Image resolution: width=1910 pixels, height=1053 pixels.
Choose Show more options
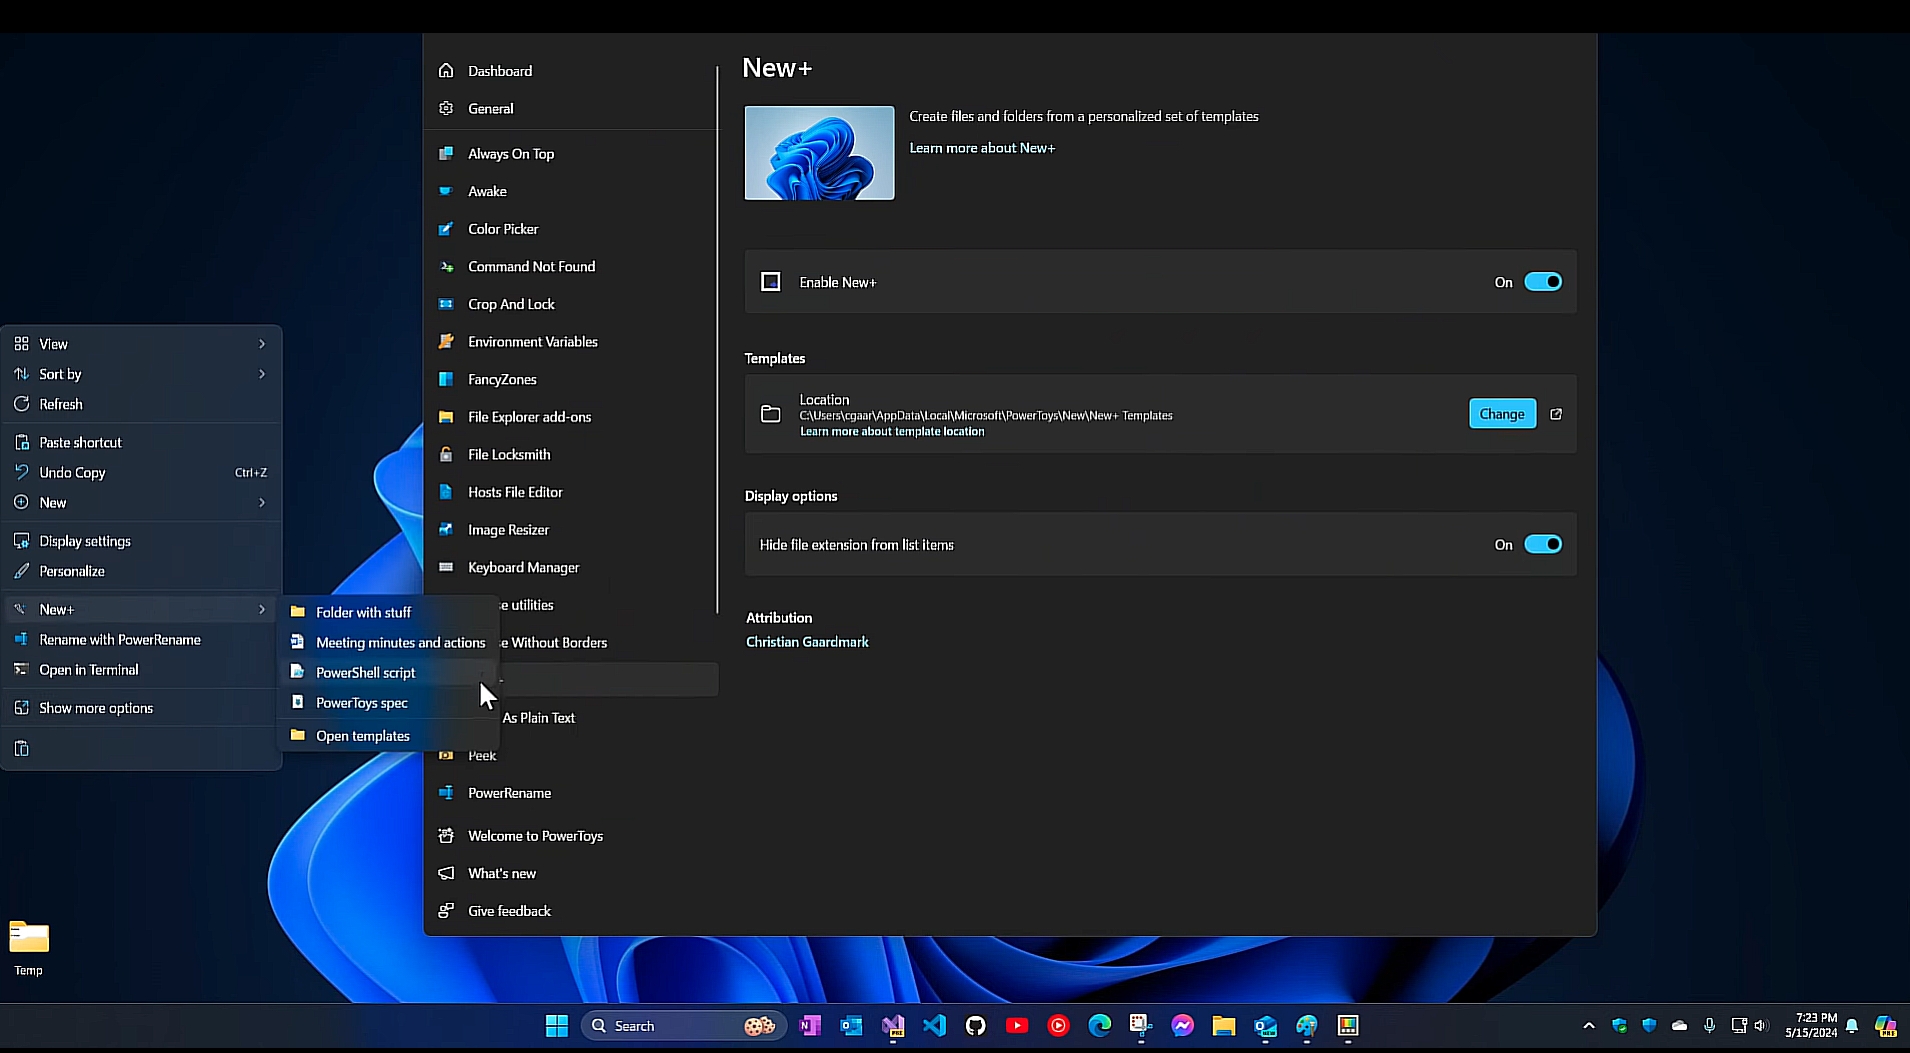tap(141, 708)
